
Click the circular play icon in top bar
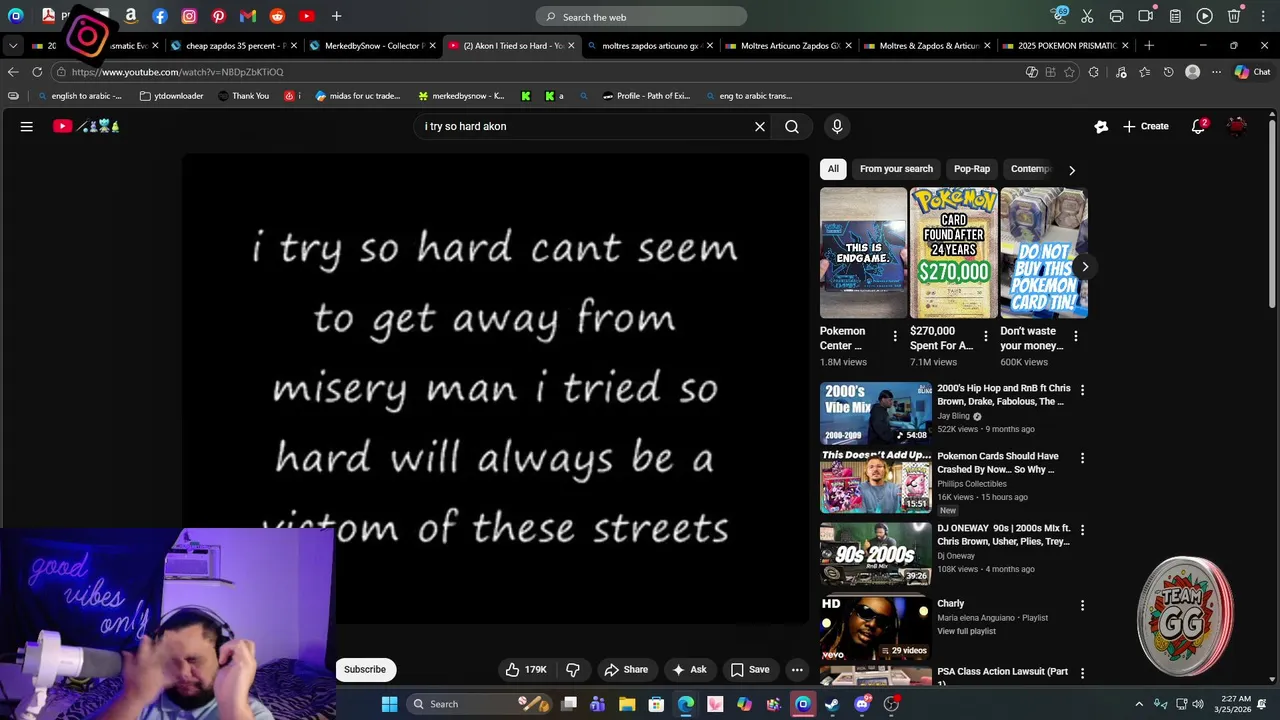(1205, 16)
